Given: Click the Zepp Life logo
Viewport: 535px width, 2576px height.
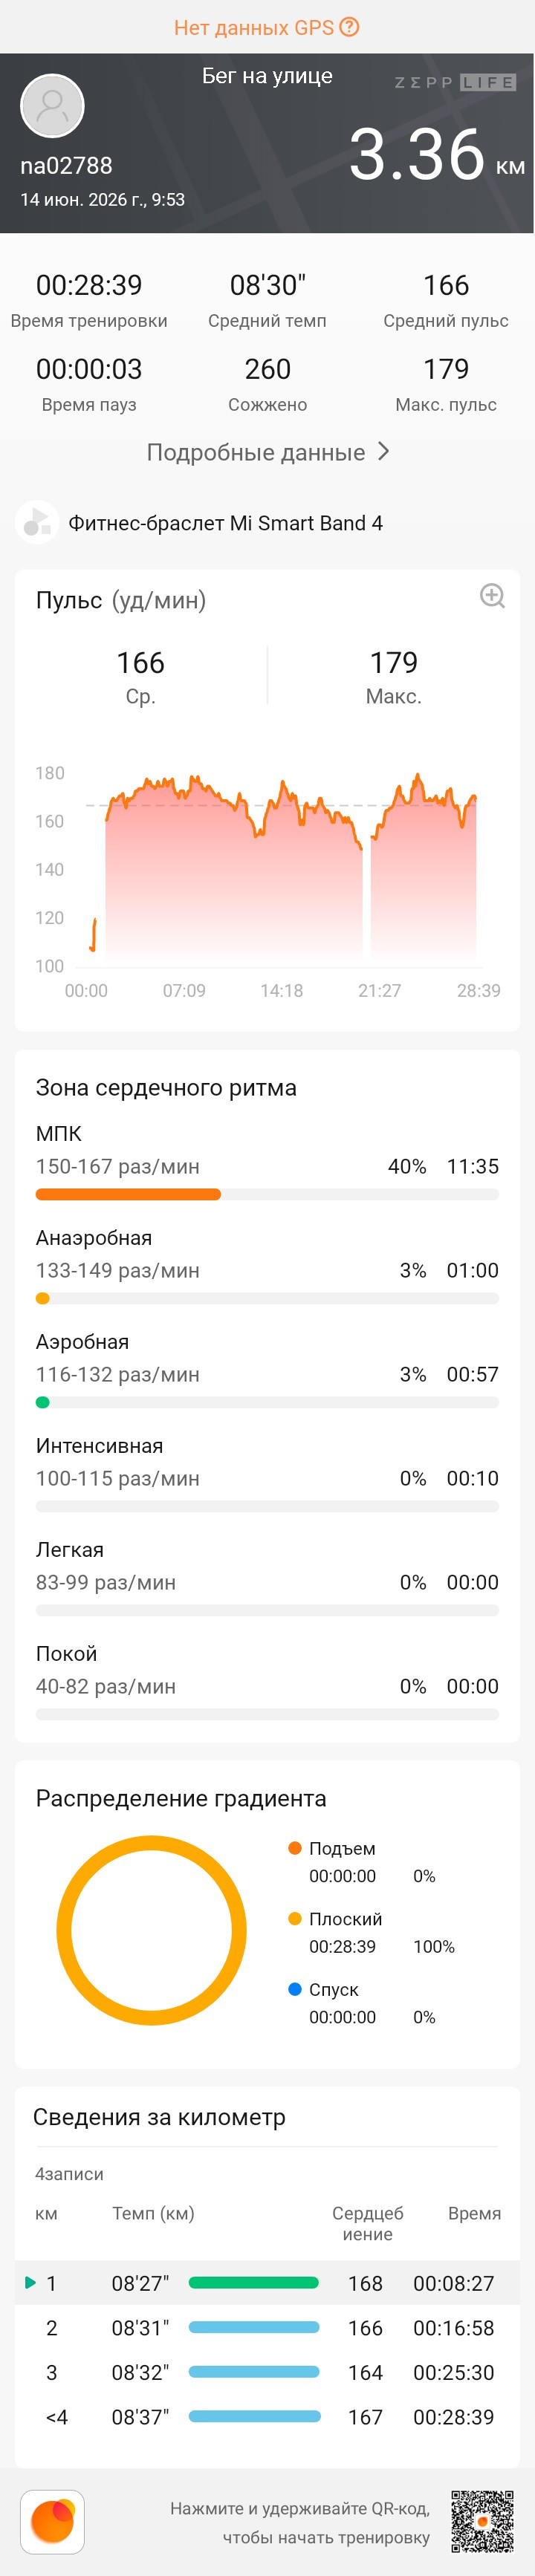Looking at the screenshot, I should pyautogui.click(x=455, y=82).
